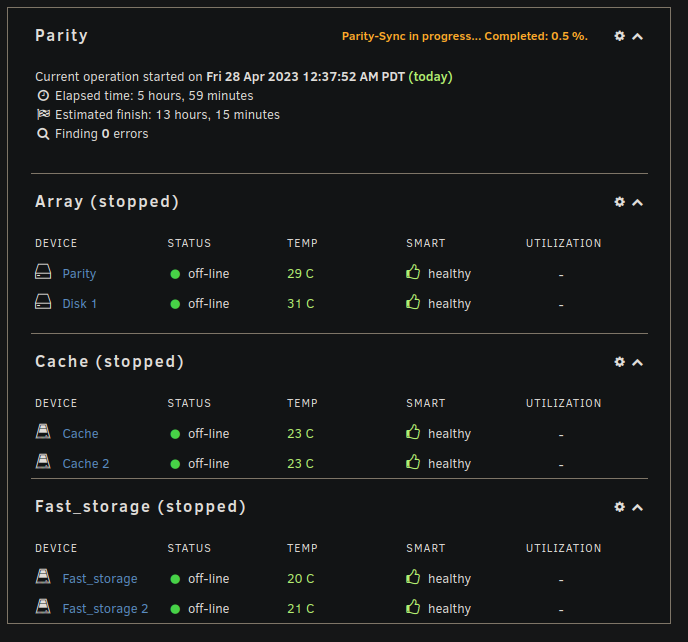Click the drive icon beside Cache
The height and width of the screenshot is (642, 688).
[x=43, y=431]
